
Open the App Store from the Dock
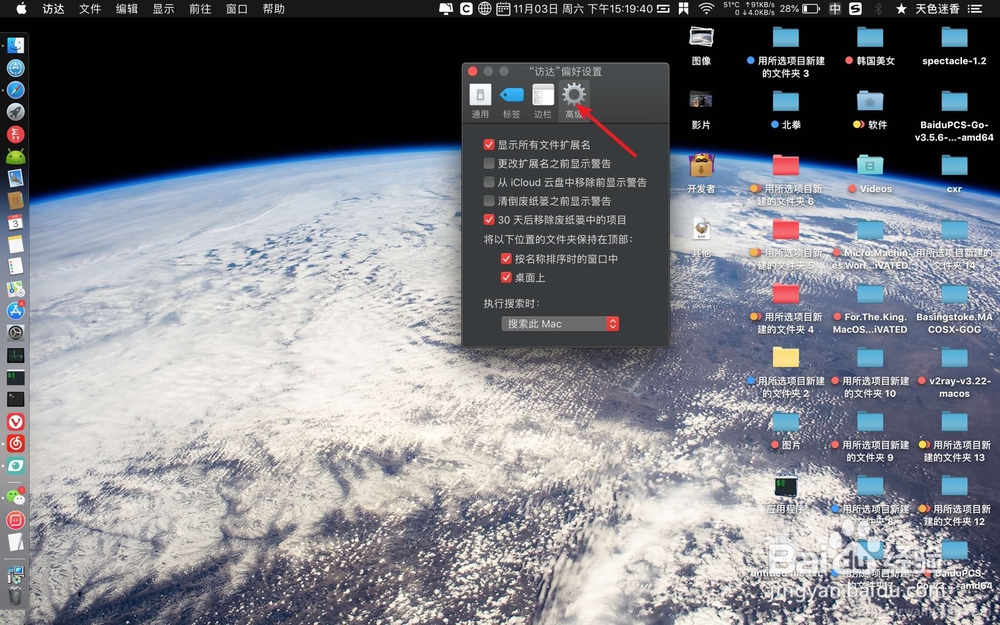coord(15,310)
